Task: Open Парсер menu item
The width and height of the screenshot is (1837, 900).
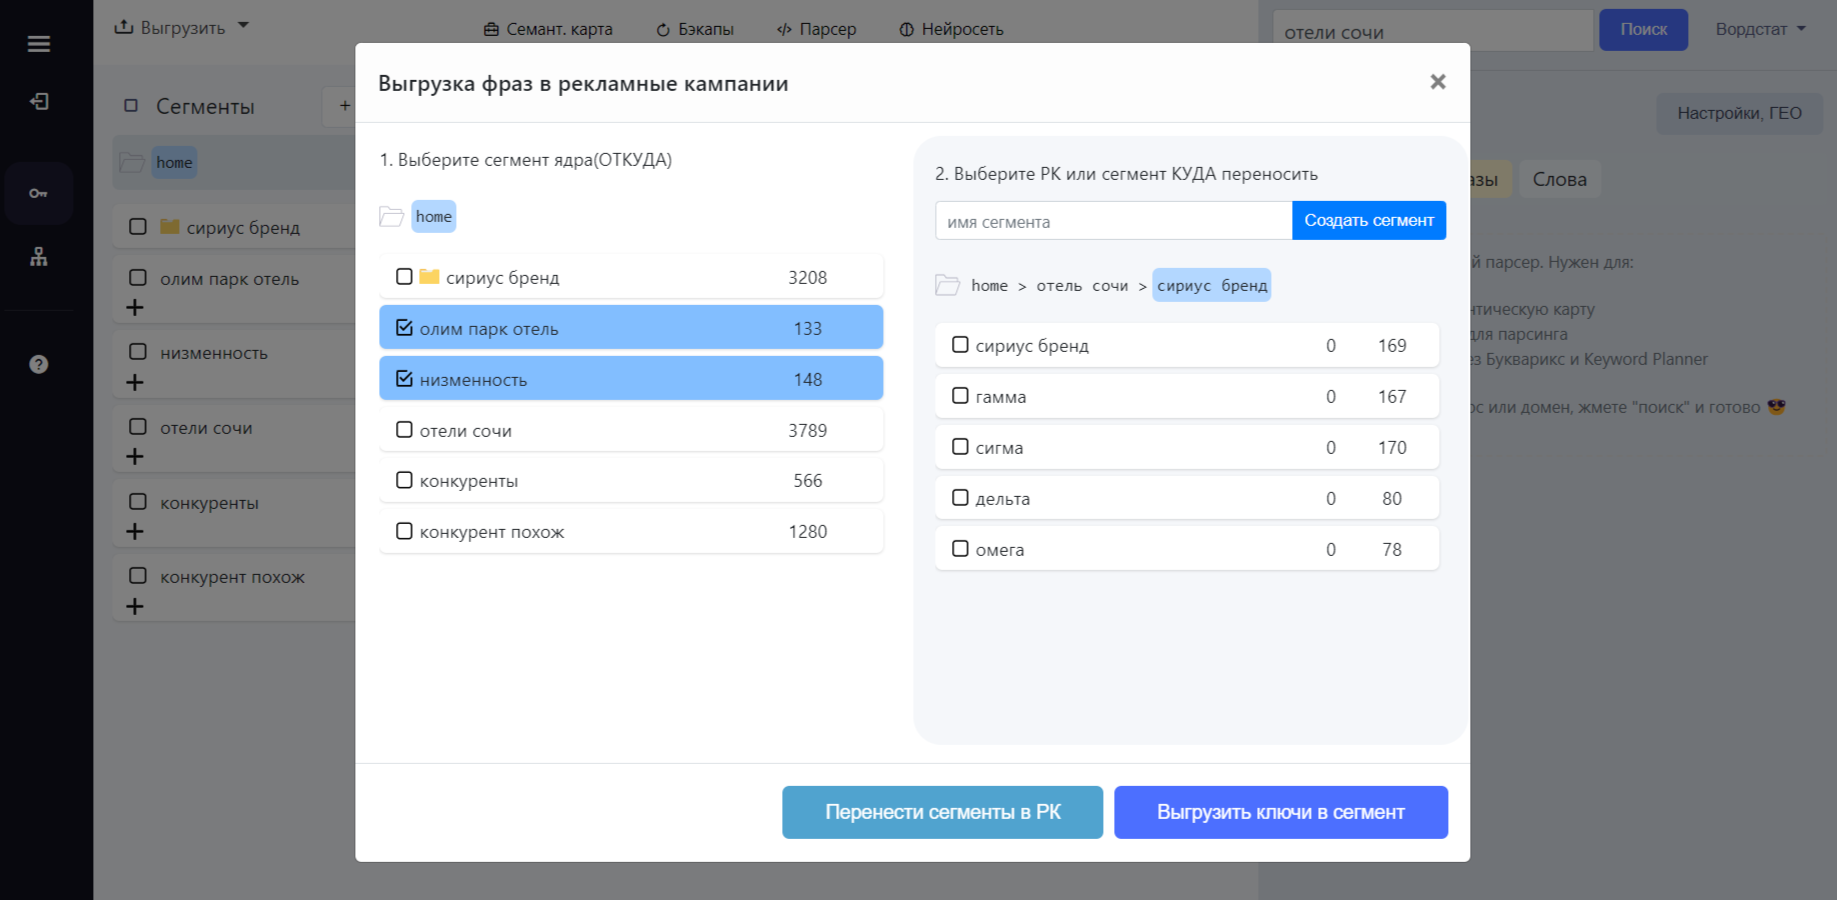Action: click(x=817, y=29)
